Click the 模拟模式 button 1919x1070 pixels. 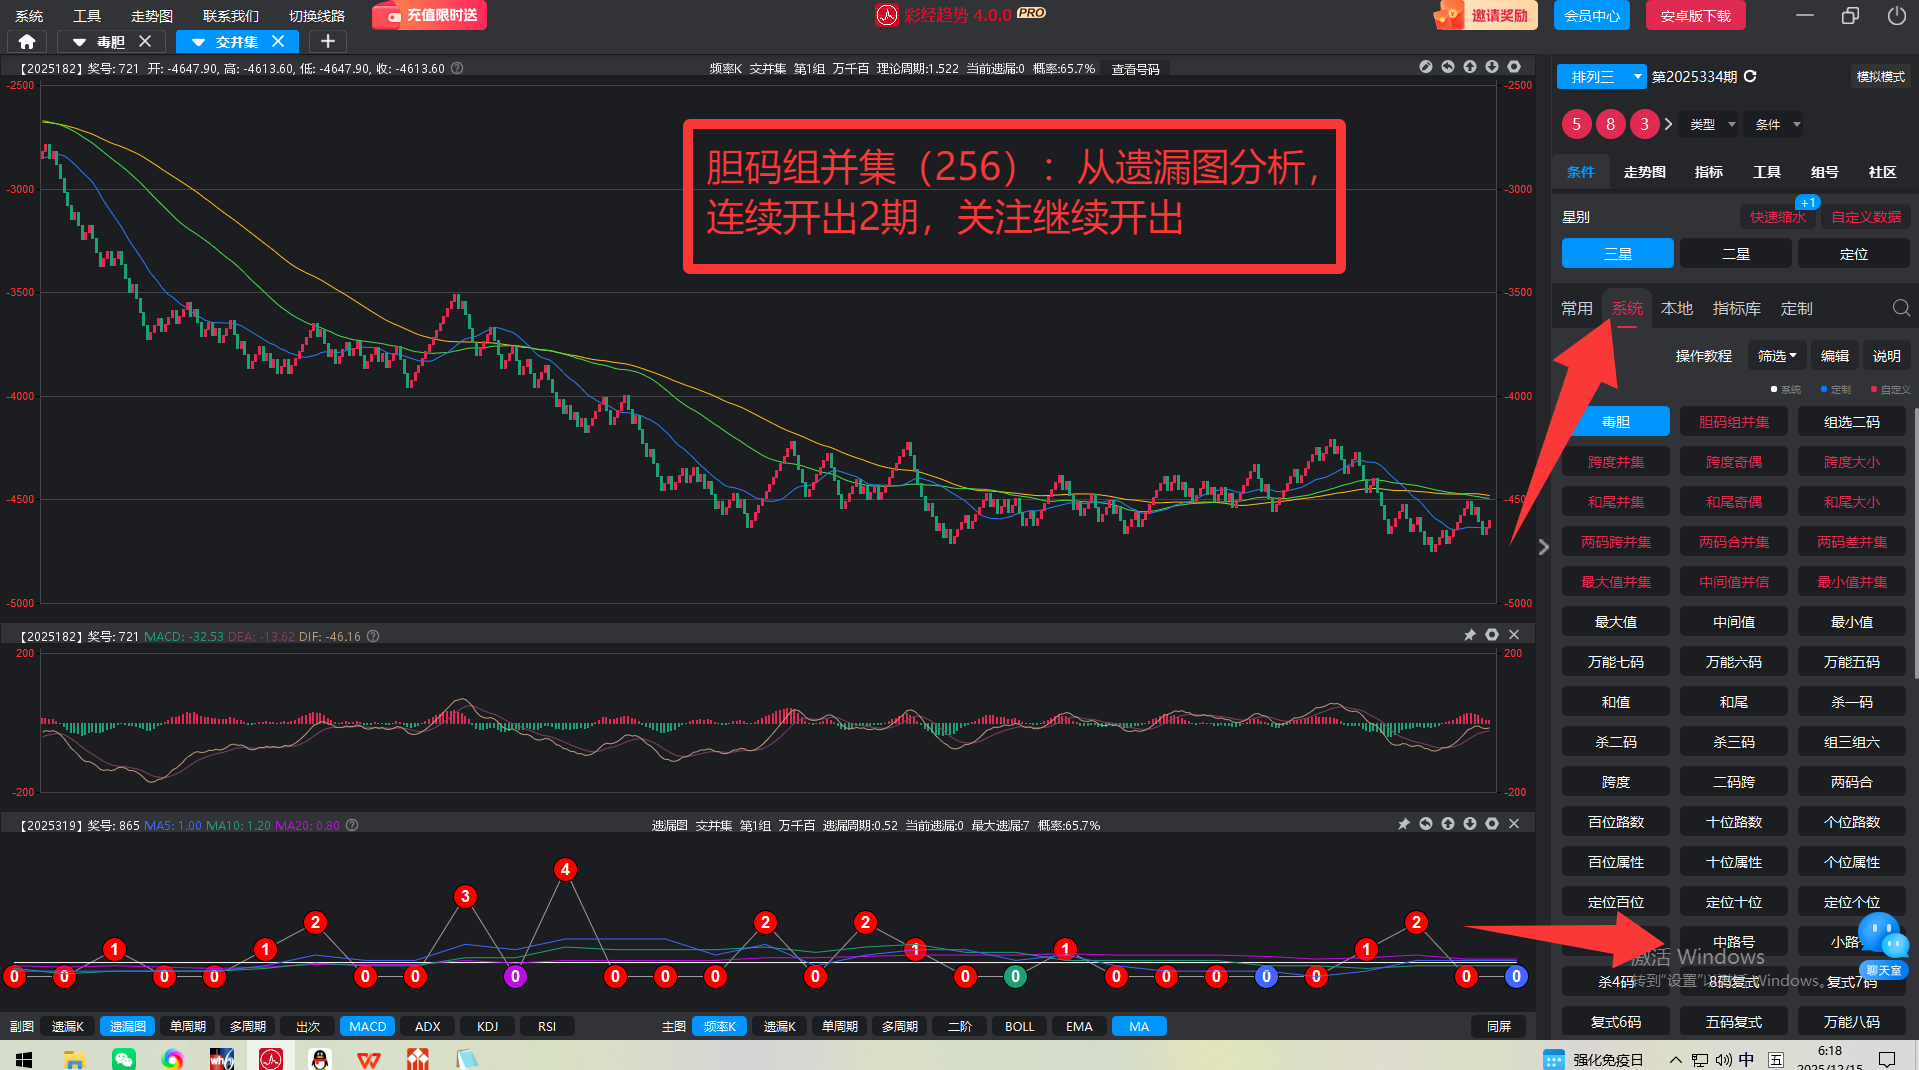point(1880,76)
